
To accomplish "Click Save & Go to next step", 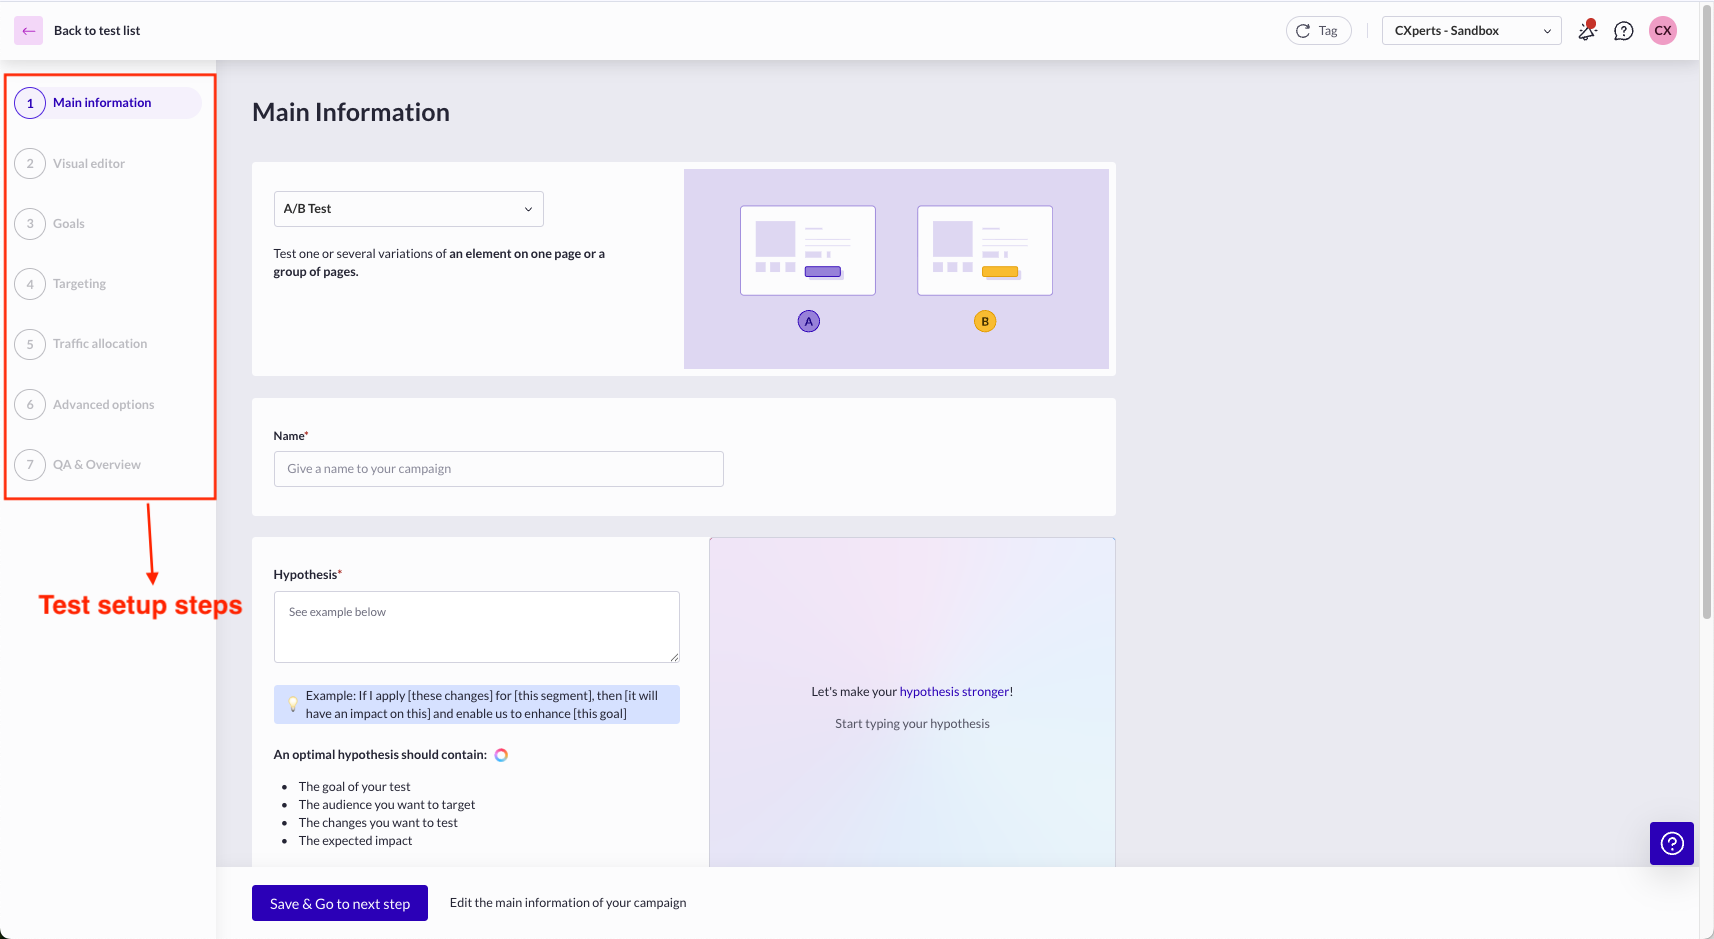I will [339, 903].
